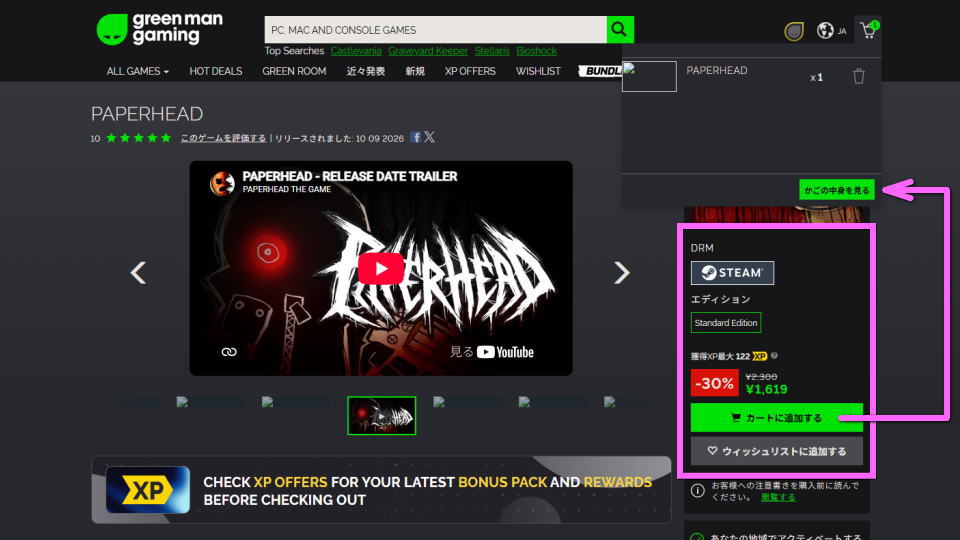Click the PC, MAC AND CONSOLE GAMES search field

pos(435,29)
